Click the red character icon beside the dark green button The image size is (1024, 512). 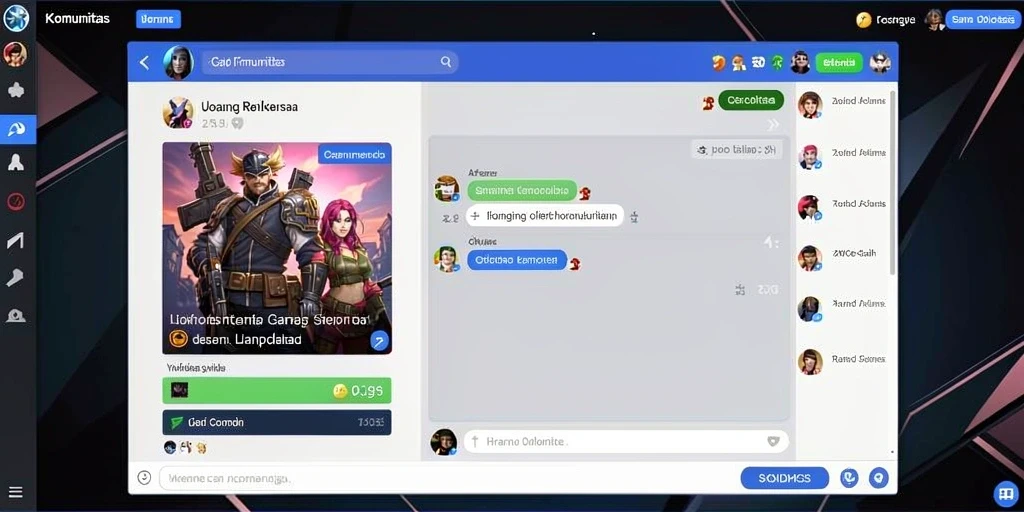click(x=708, y=103)
